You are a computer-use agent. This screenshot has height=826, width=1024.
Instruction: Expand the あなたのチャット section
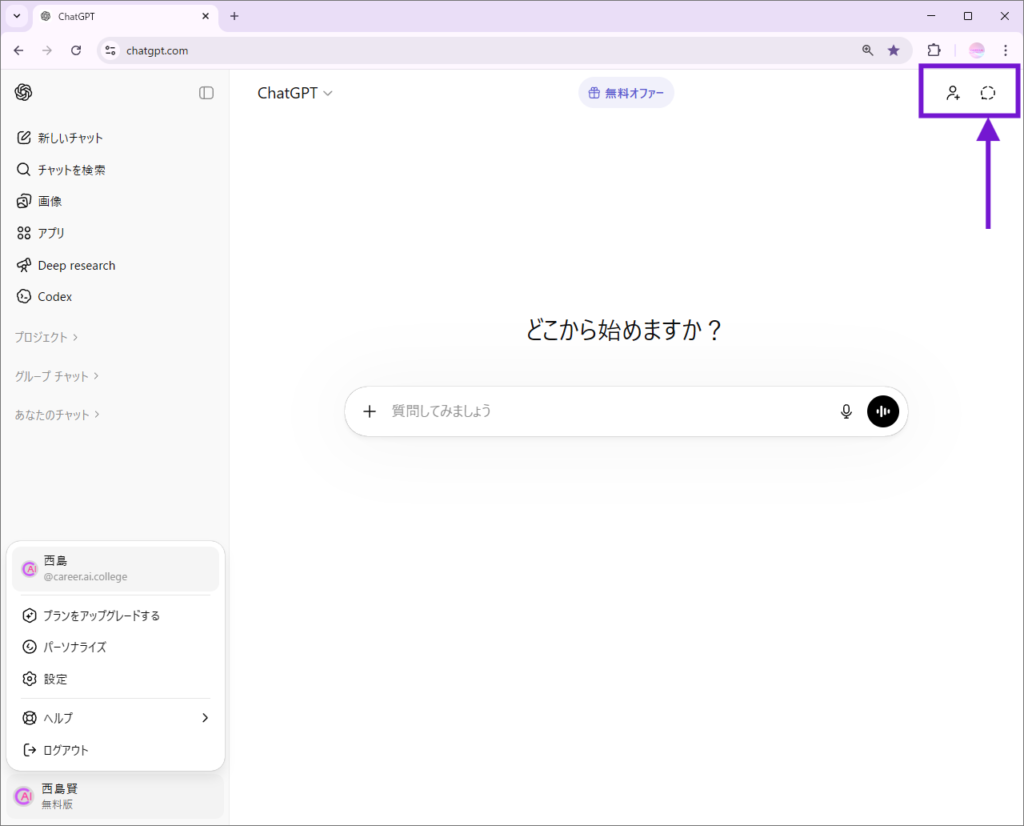[x=57, y=414]
